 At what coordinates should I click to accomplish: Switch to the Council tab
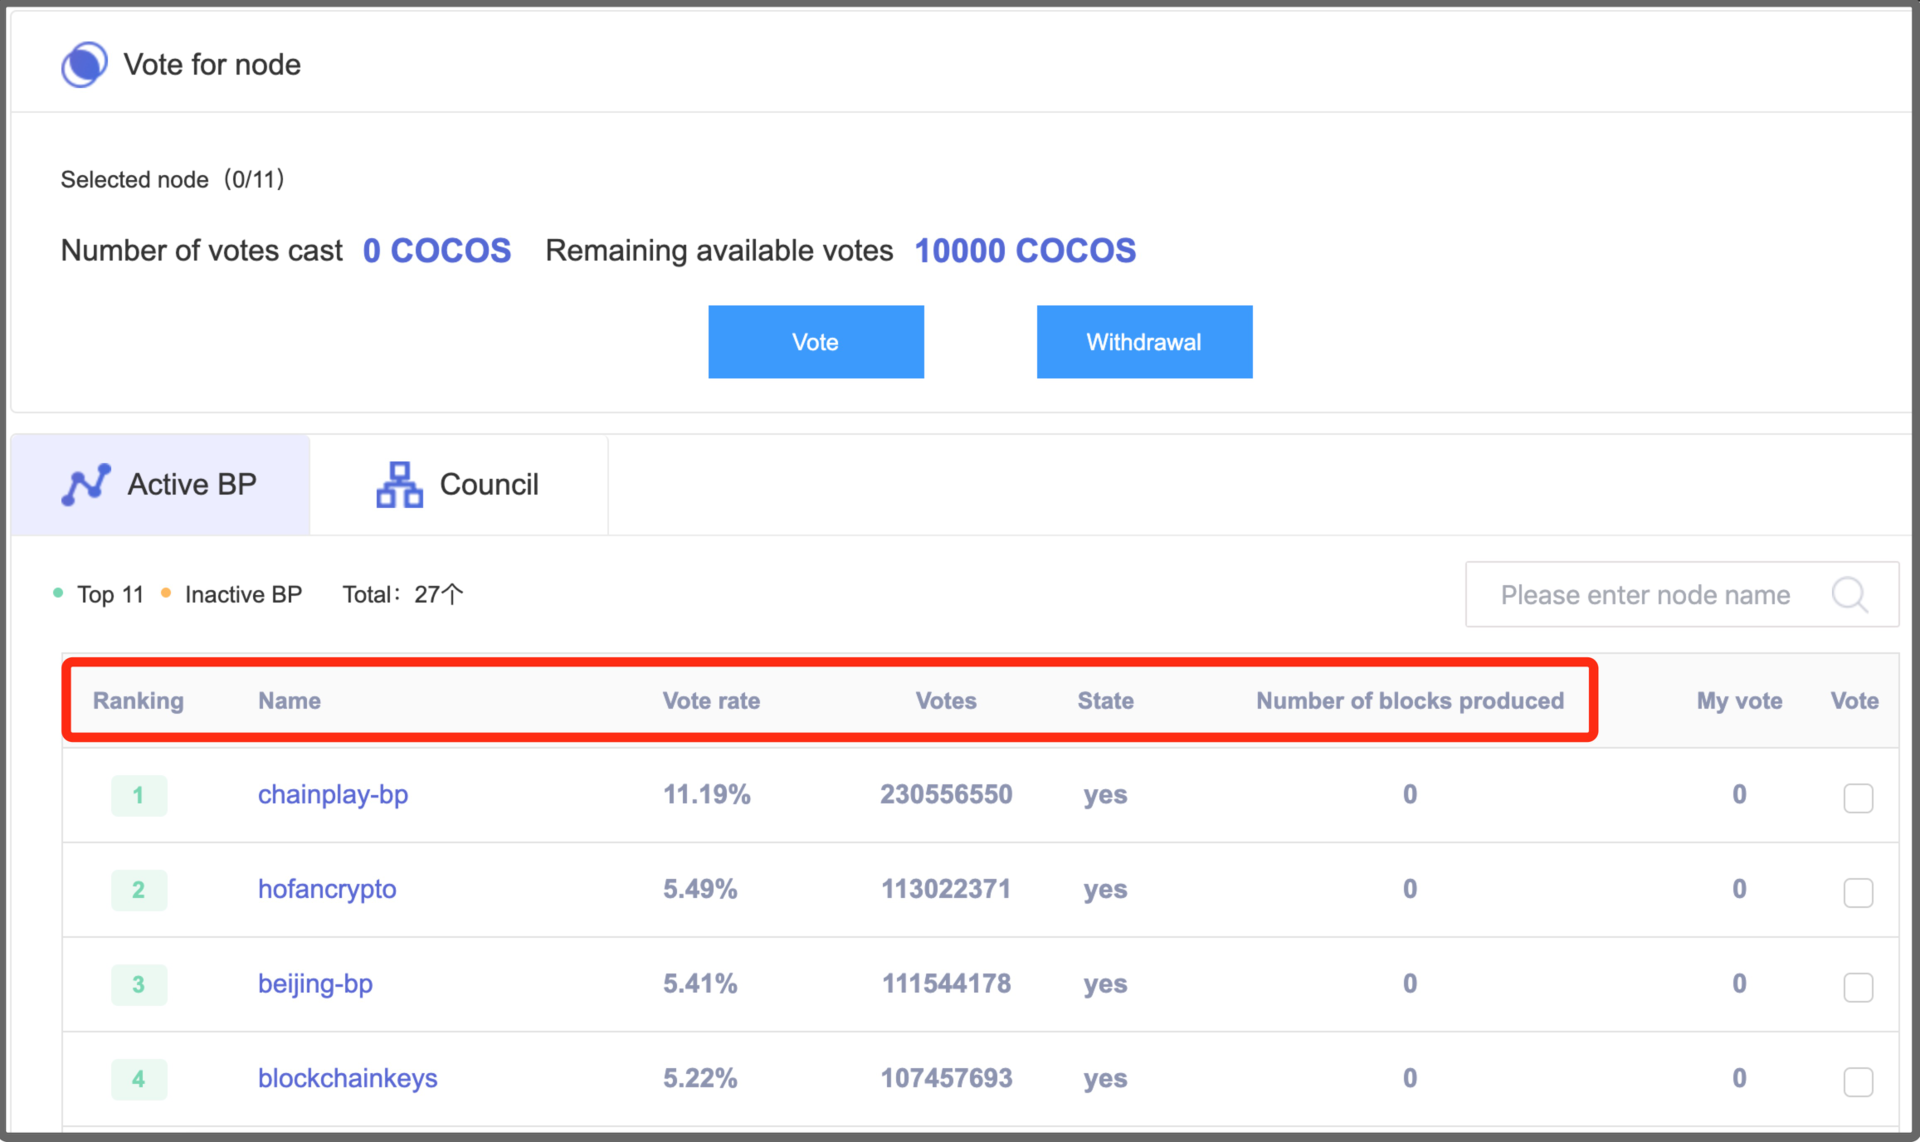coord(459,485)
